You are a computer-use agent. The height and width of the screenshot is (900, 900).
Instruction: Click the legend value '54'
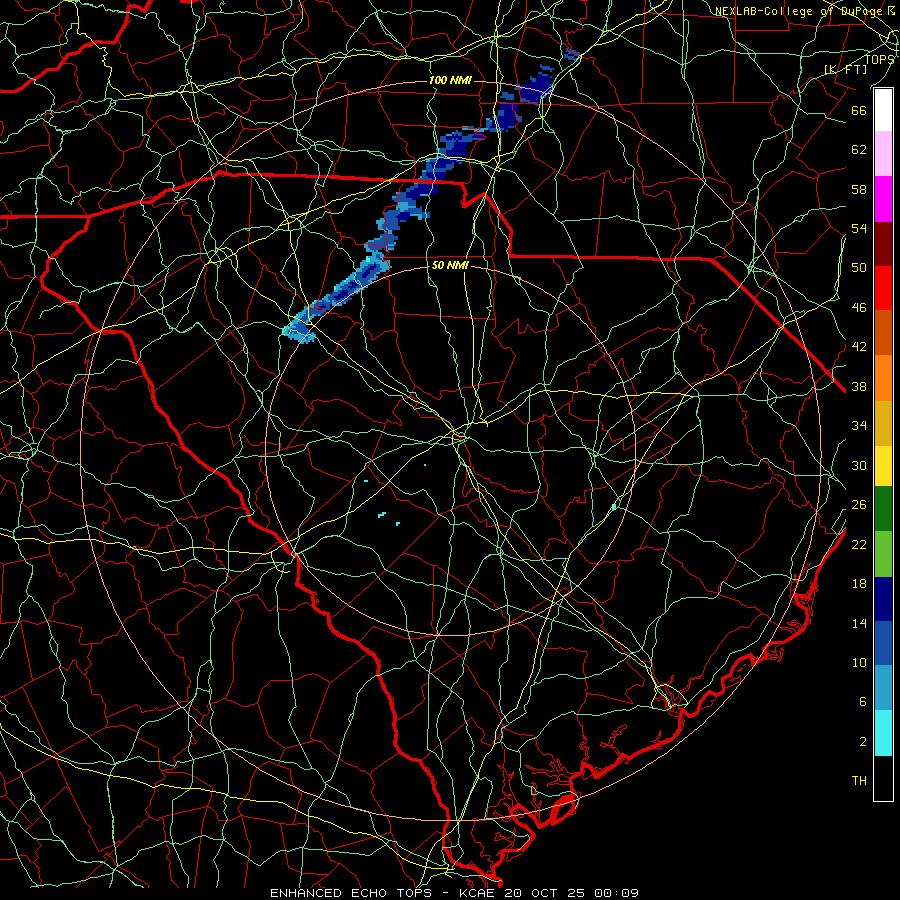(859, 228)
